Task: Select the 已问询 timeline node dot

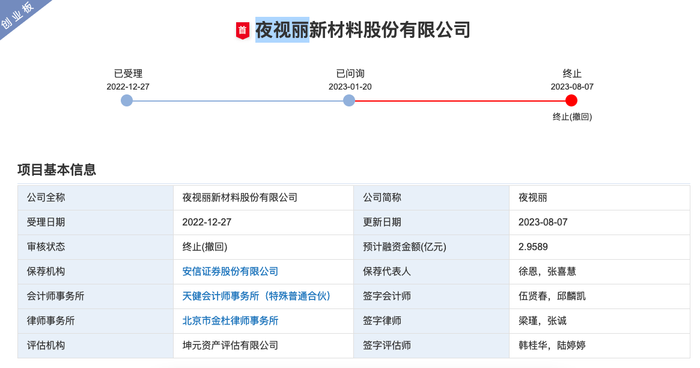Action: tap(349, 100)
